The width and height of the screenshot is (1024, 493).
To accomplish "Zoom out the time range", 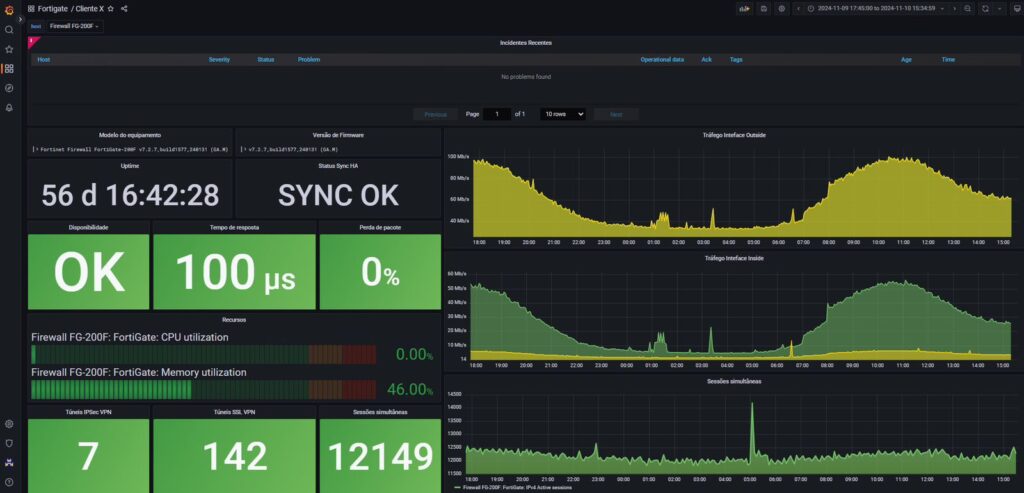I will pos(968,8).
